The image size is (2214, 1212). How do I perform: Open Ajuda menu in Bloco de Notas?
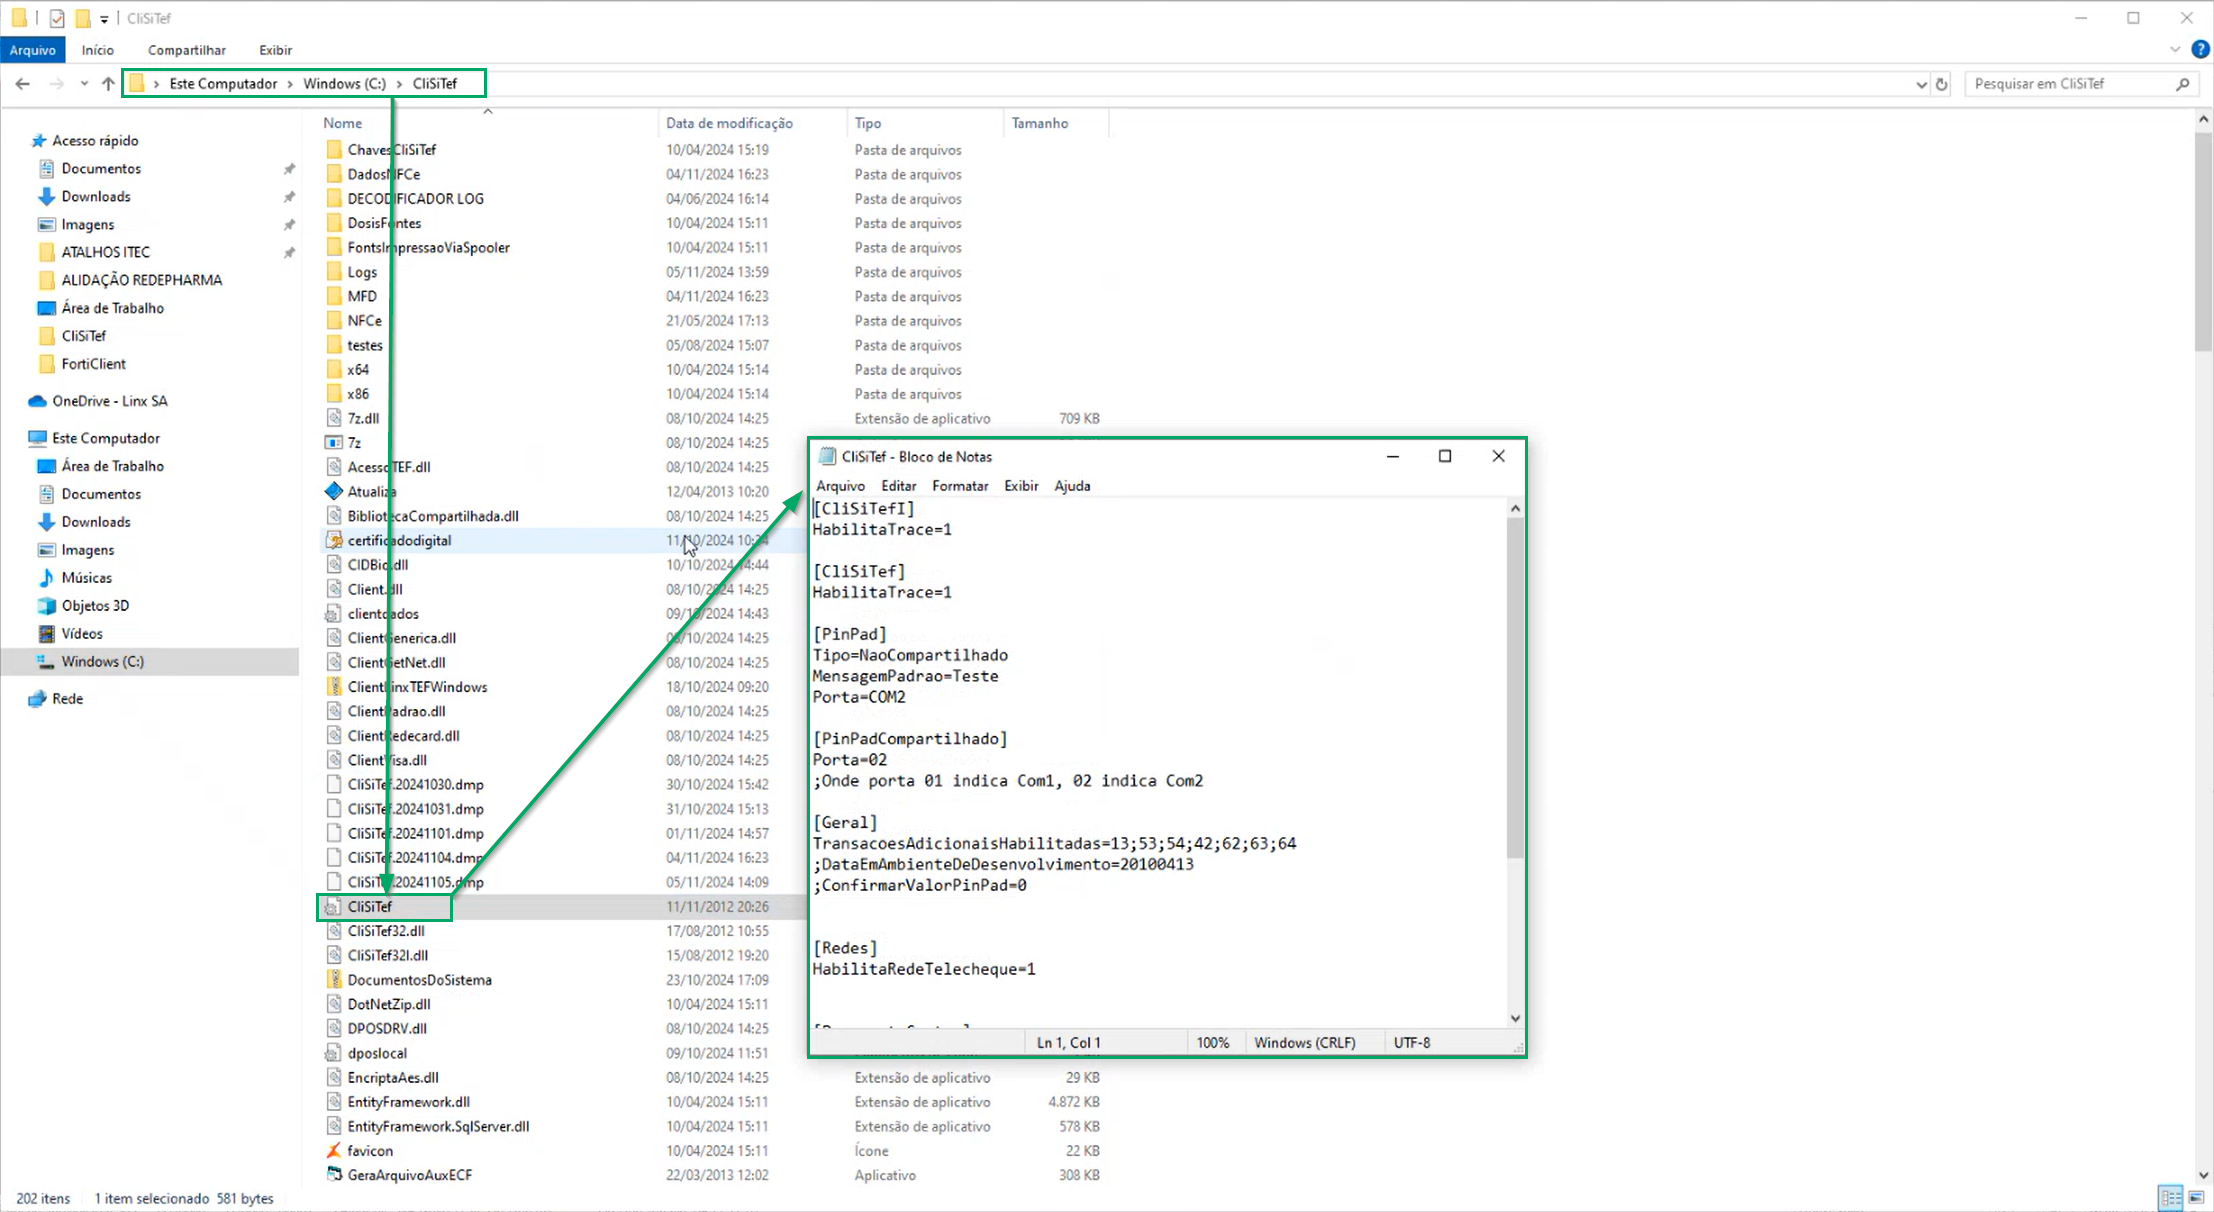coord(1072,486)
